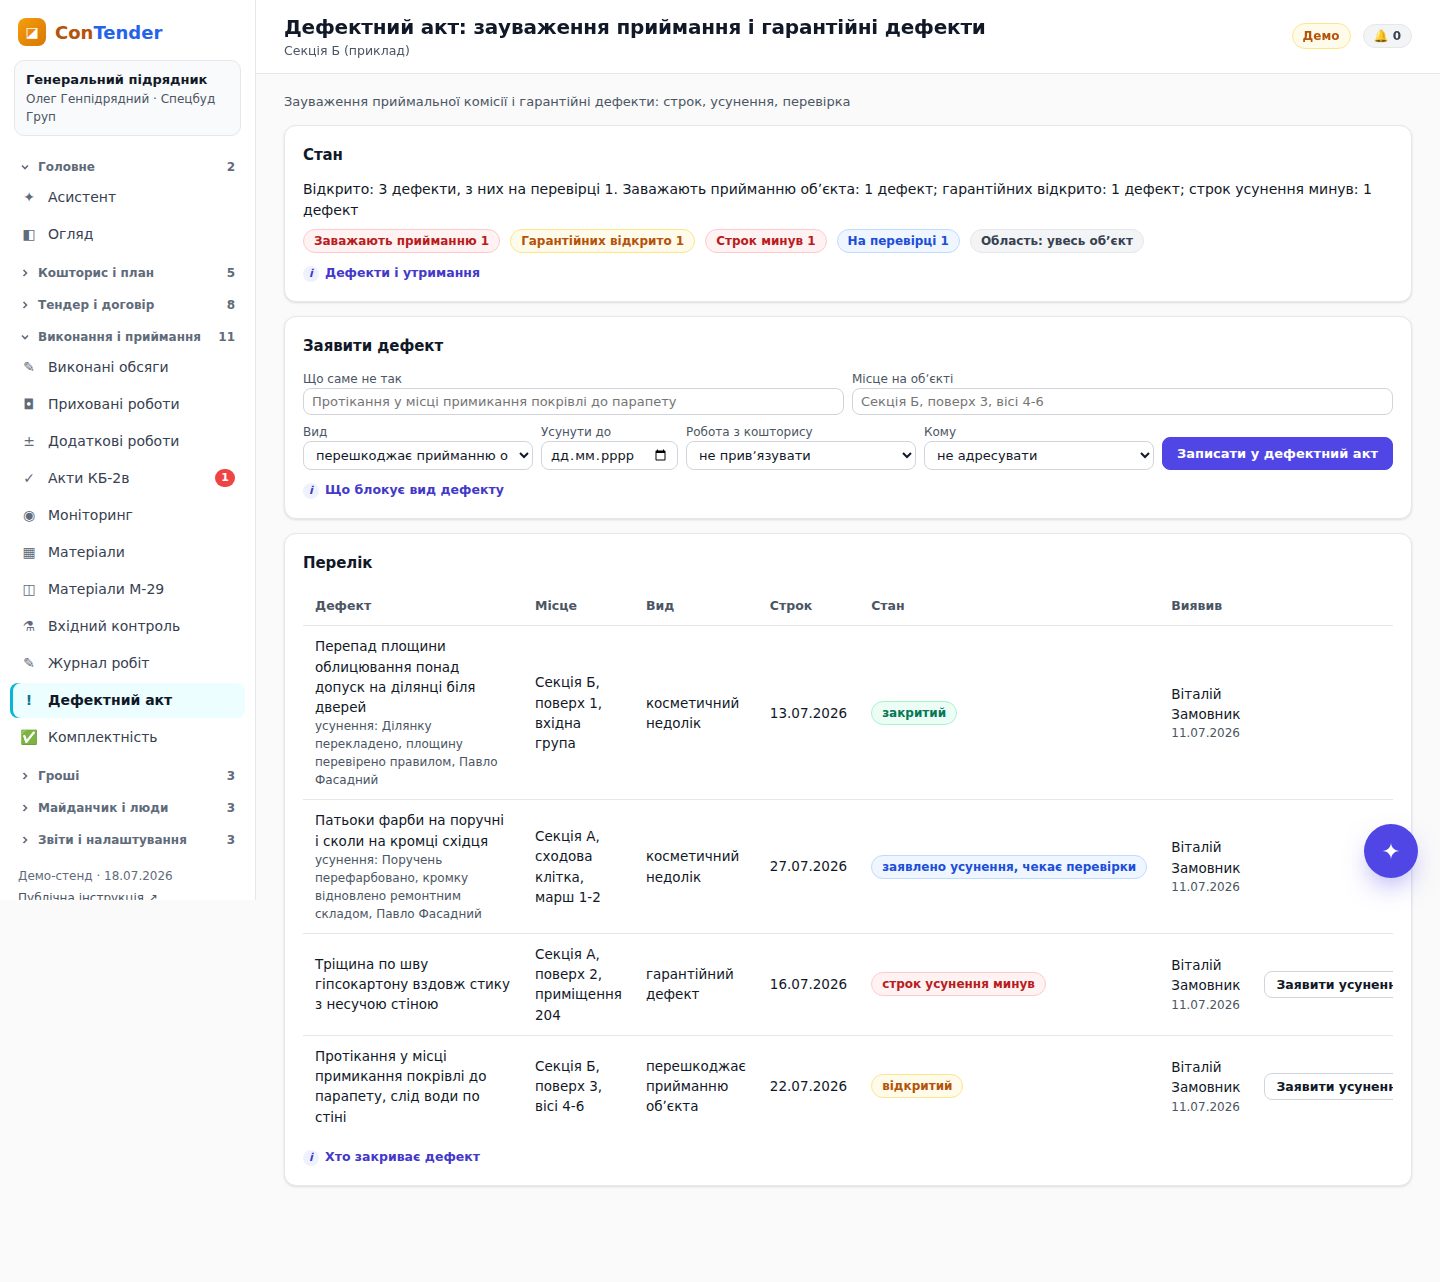The width and height of the screenshot is (1440, 1282).
Task: Go to Виконані обсяги page
Action: tap(127, 367)
